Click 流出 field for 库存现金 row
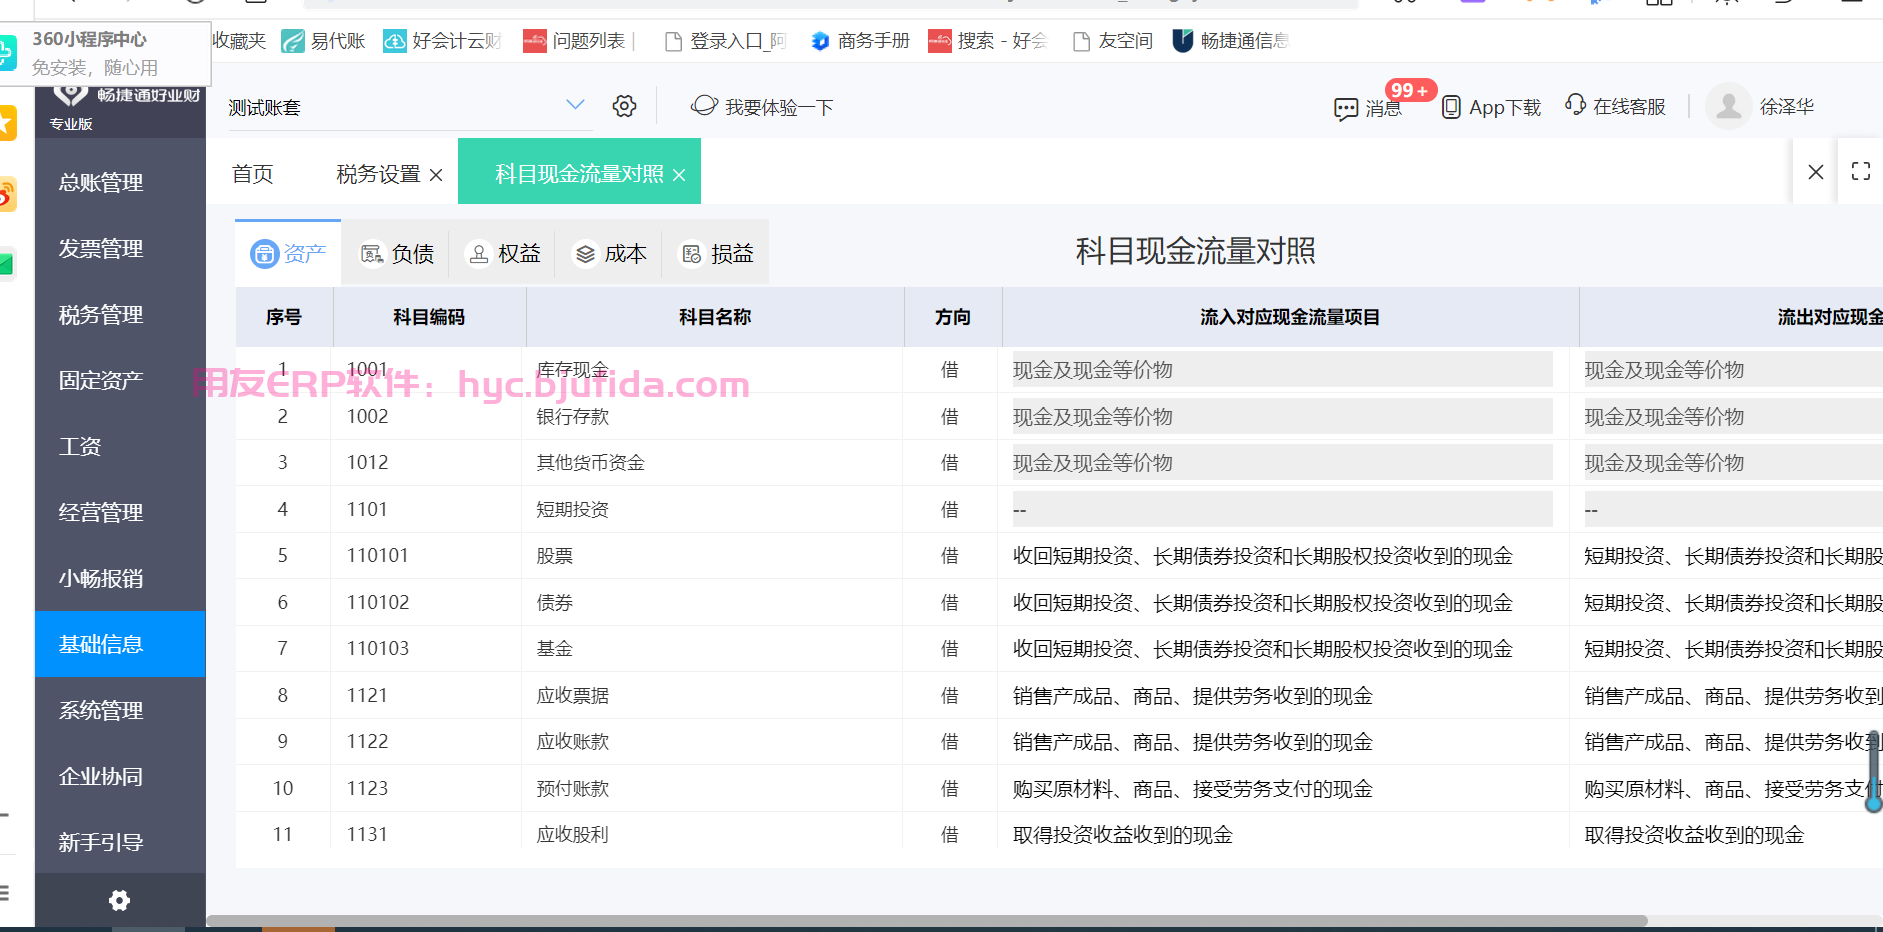Screen dimensions: 1883x932 (1733, 369)
